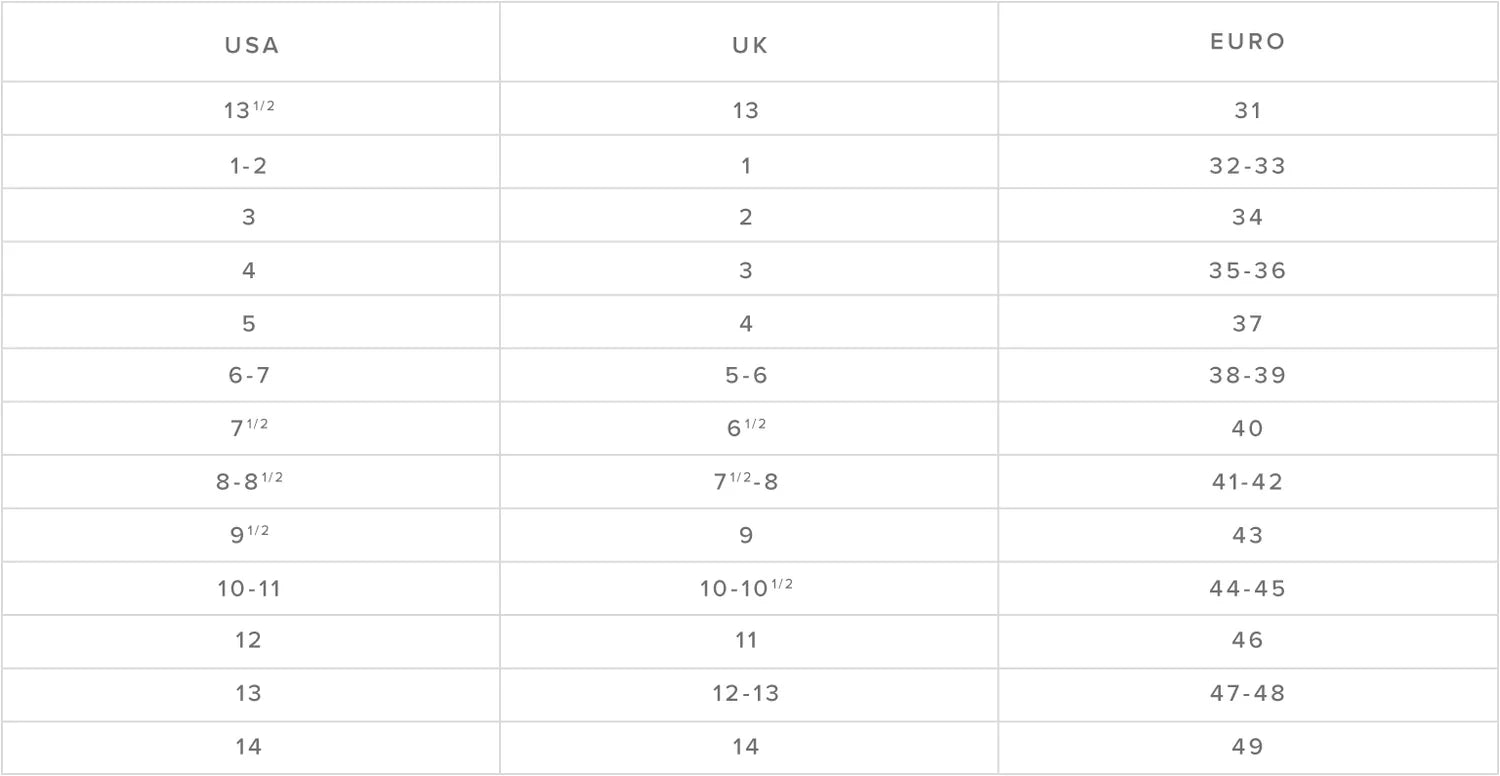Select USA size 13½ cell

pos(249,110)
